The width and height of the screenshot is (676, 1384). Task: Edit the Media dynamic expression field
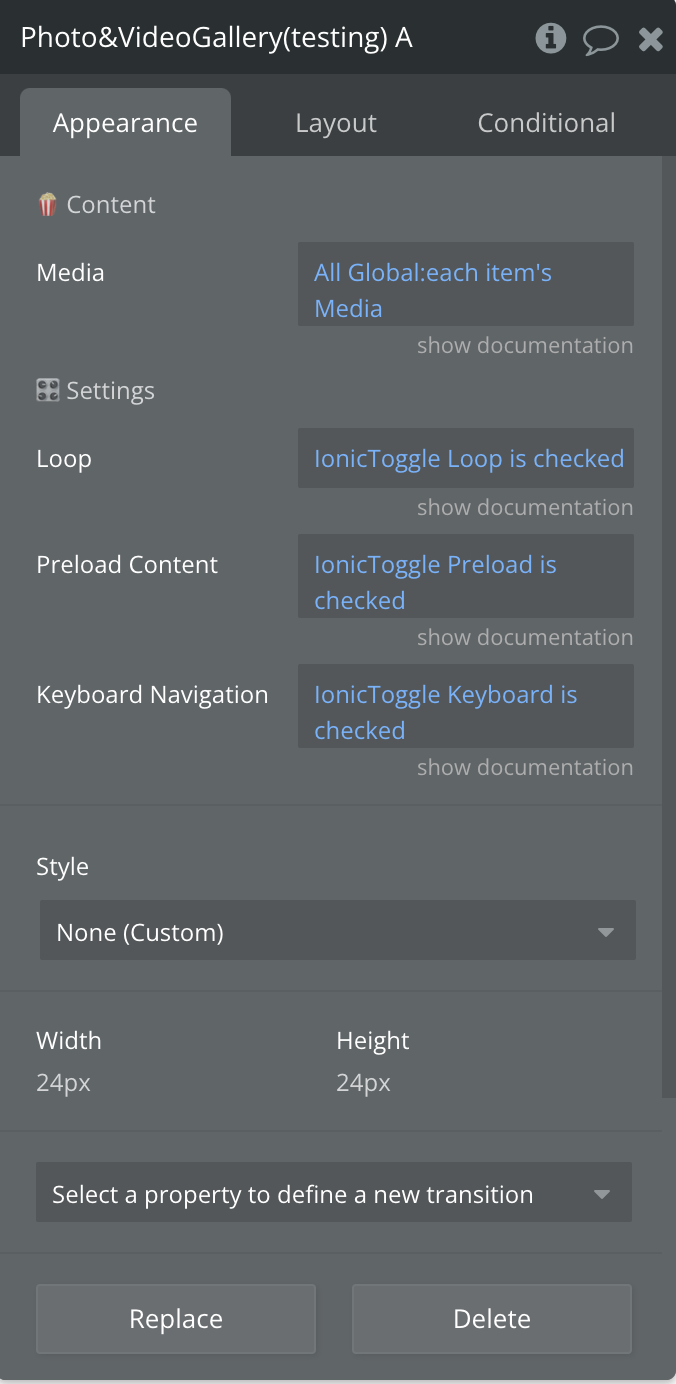[465, 284]
